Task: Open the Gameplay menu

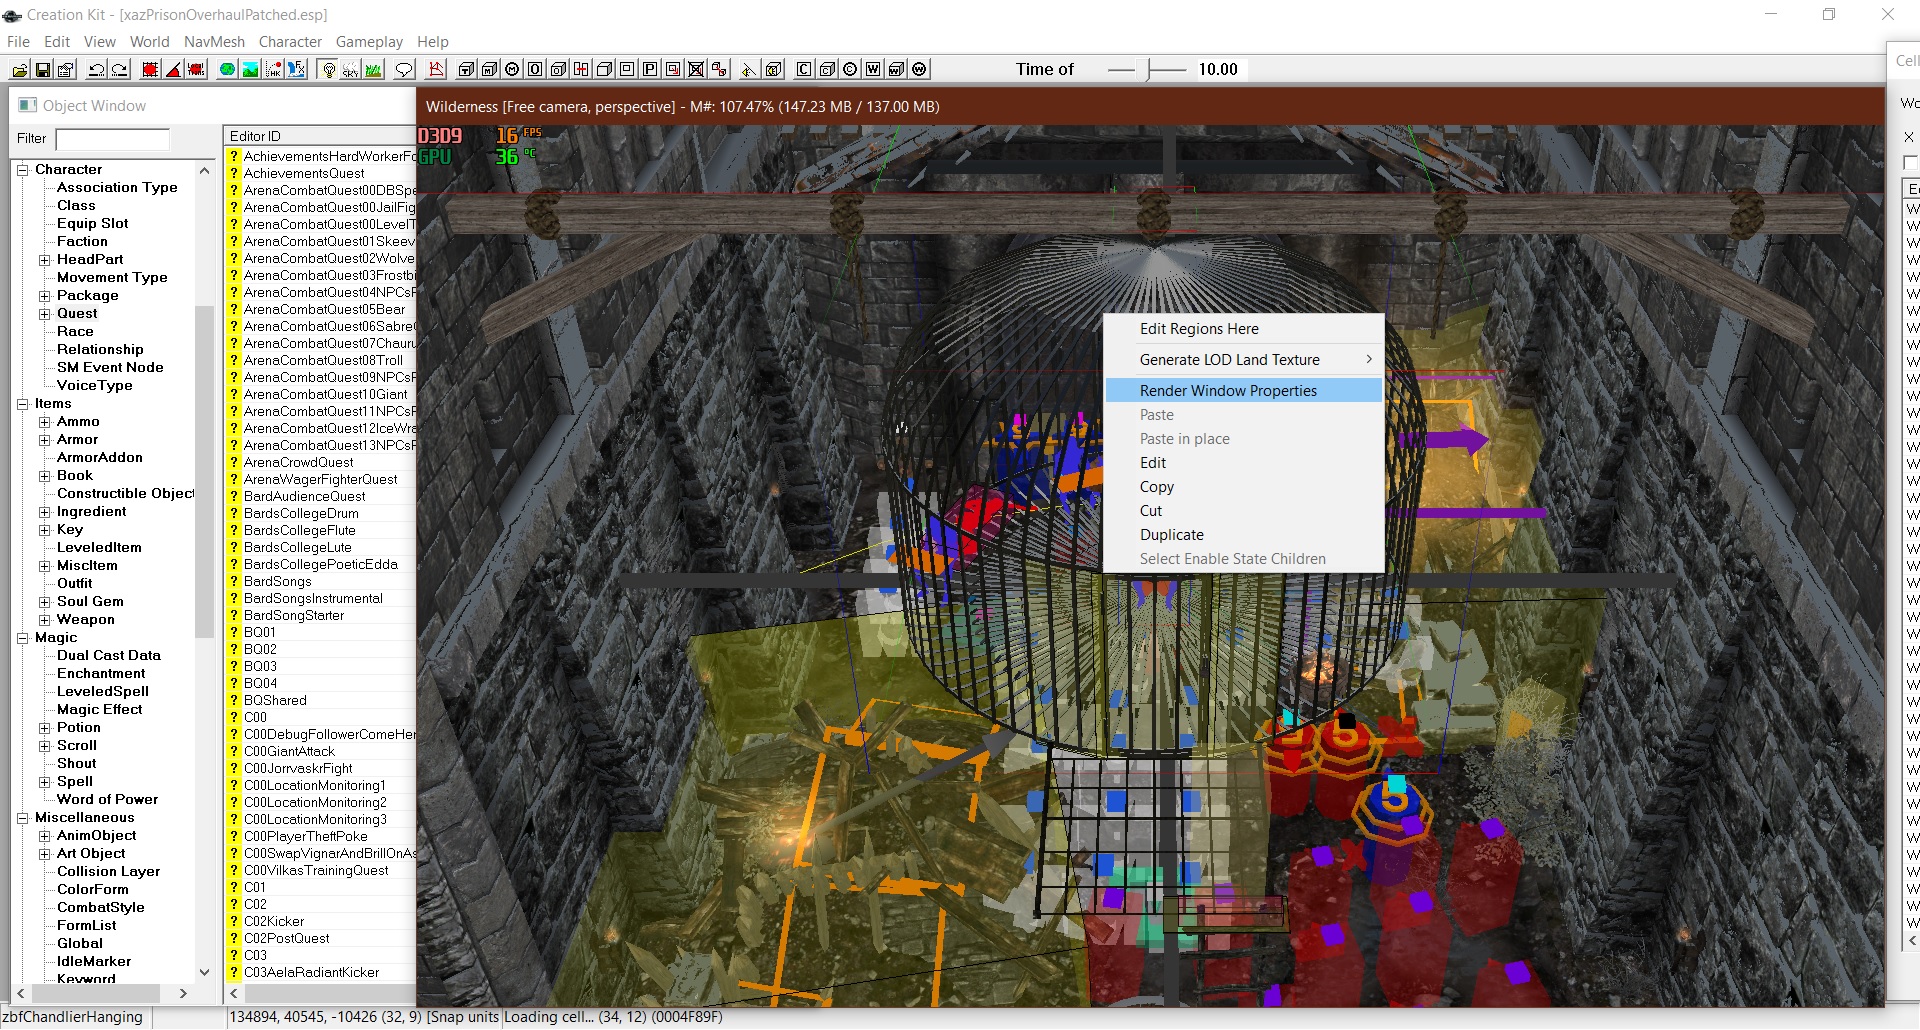Action: (x=369, y=42)
